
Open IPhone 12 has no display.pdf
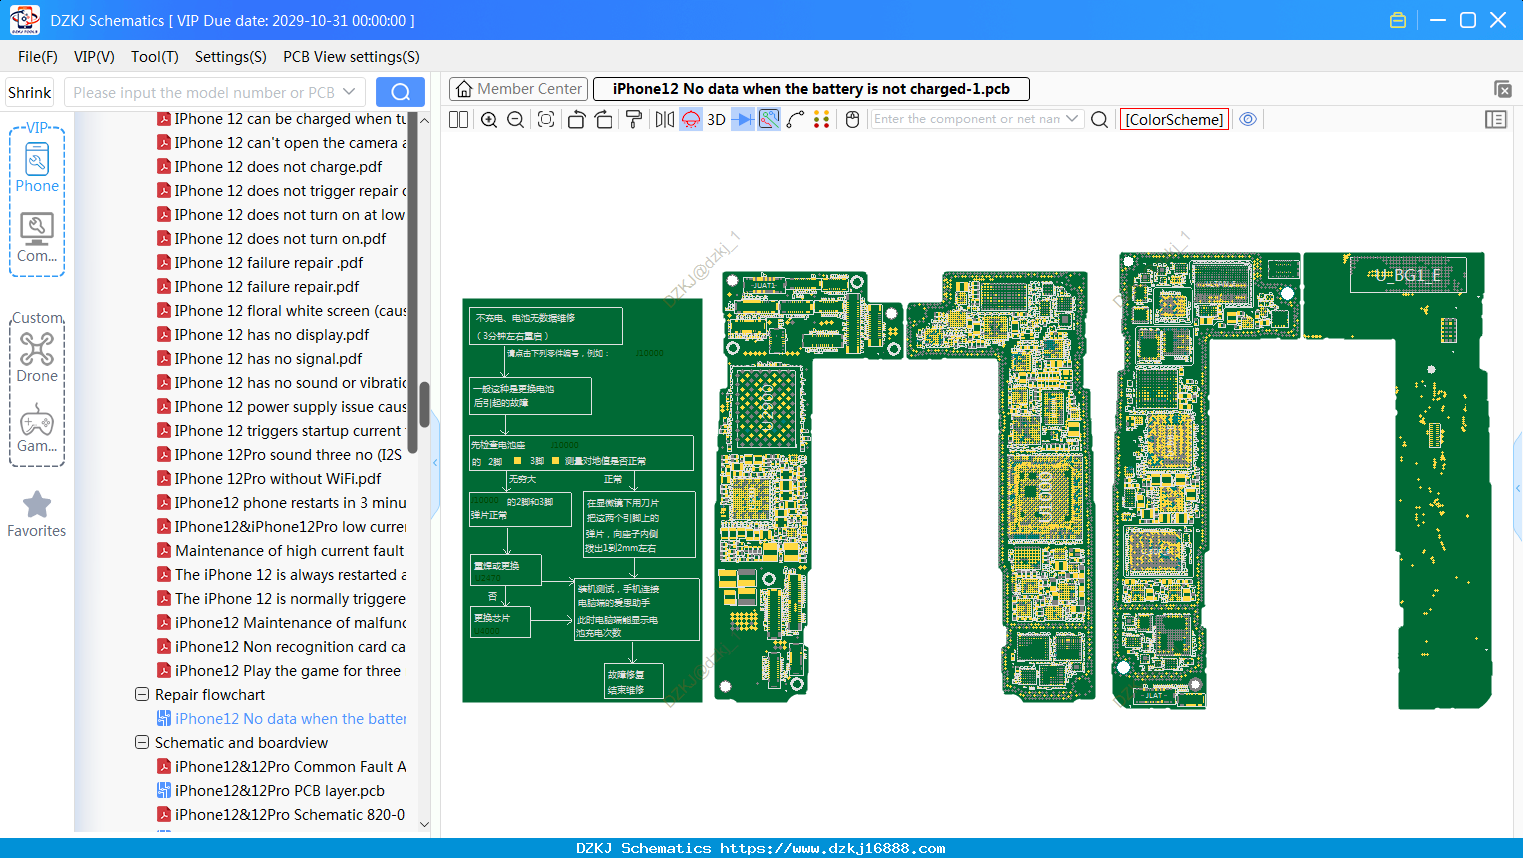pyautogui.click(x=263, y=335)
